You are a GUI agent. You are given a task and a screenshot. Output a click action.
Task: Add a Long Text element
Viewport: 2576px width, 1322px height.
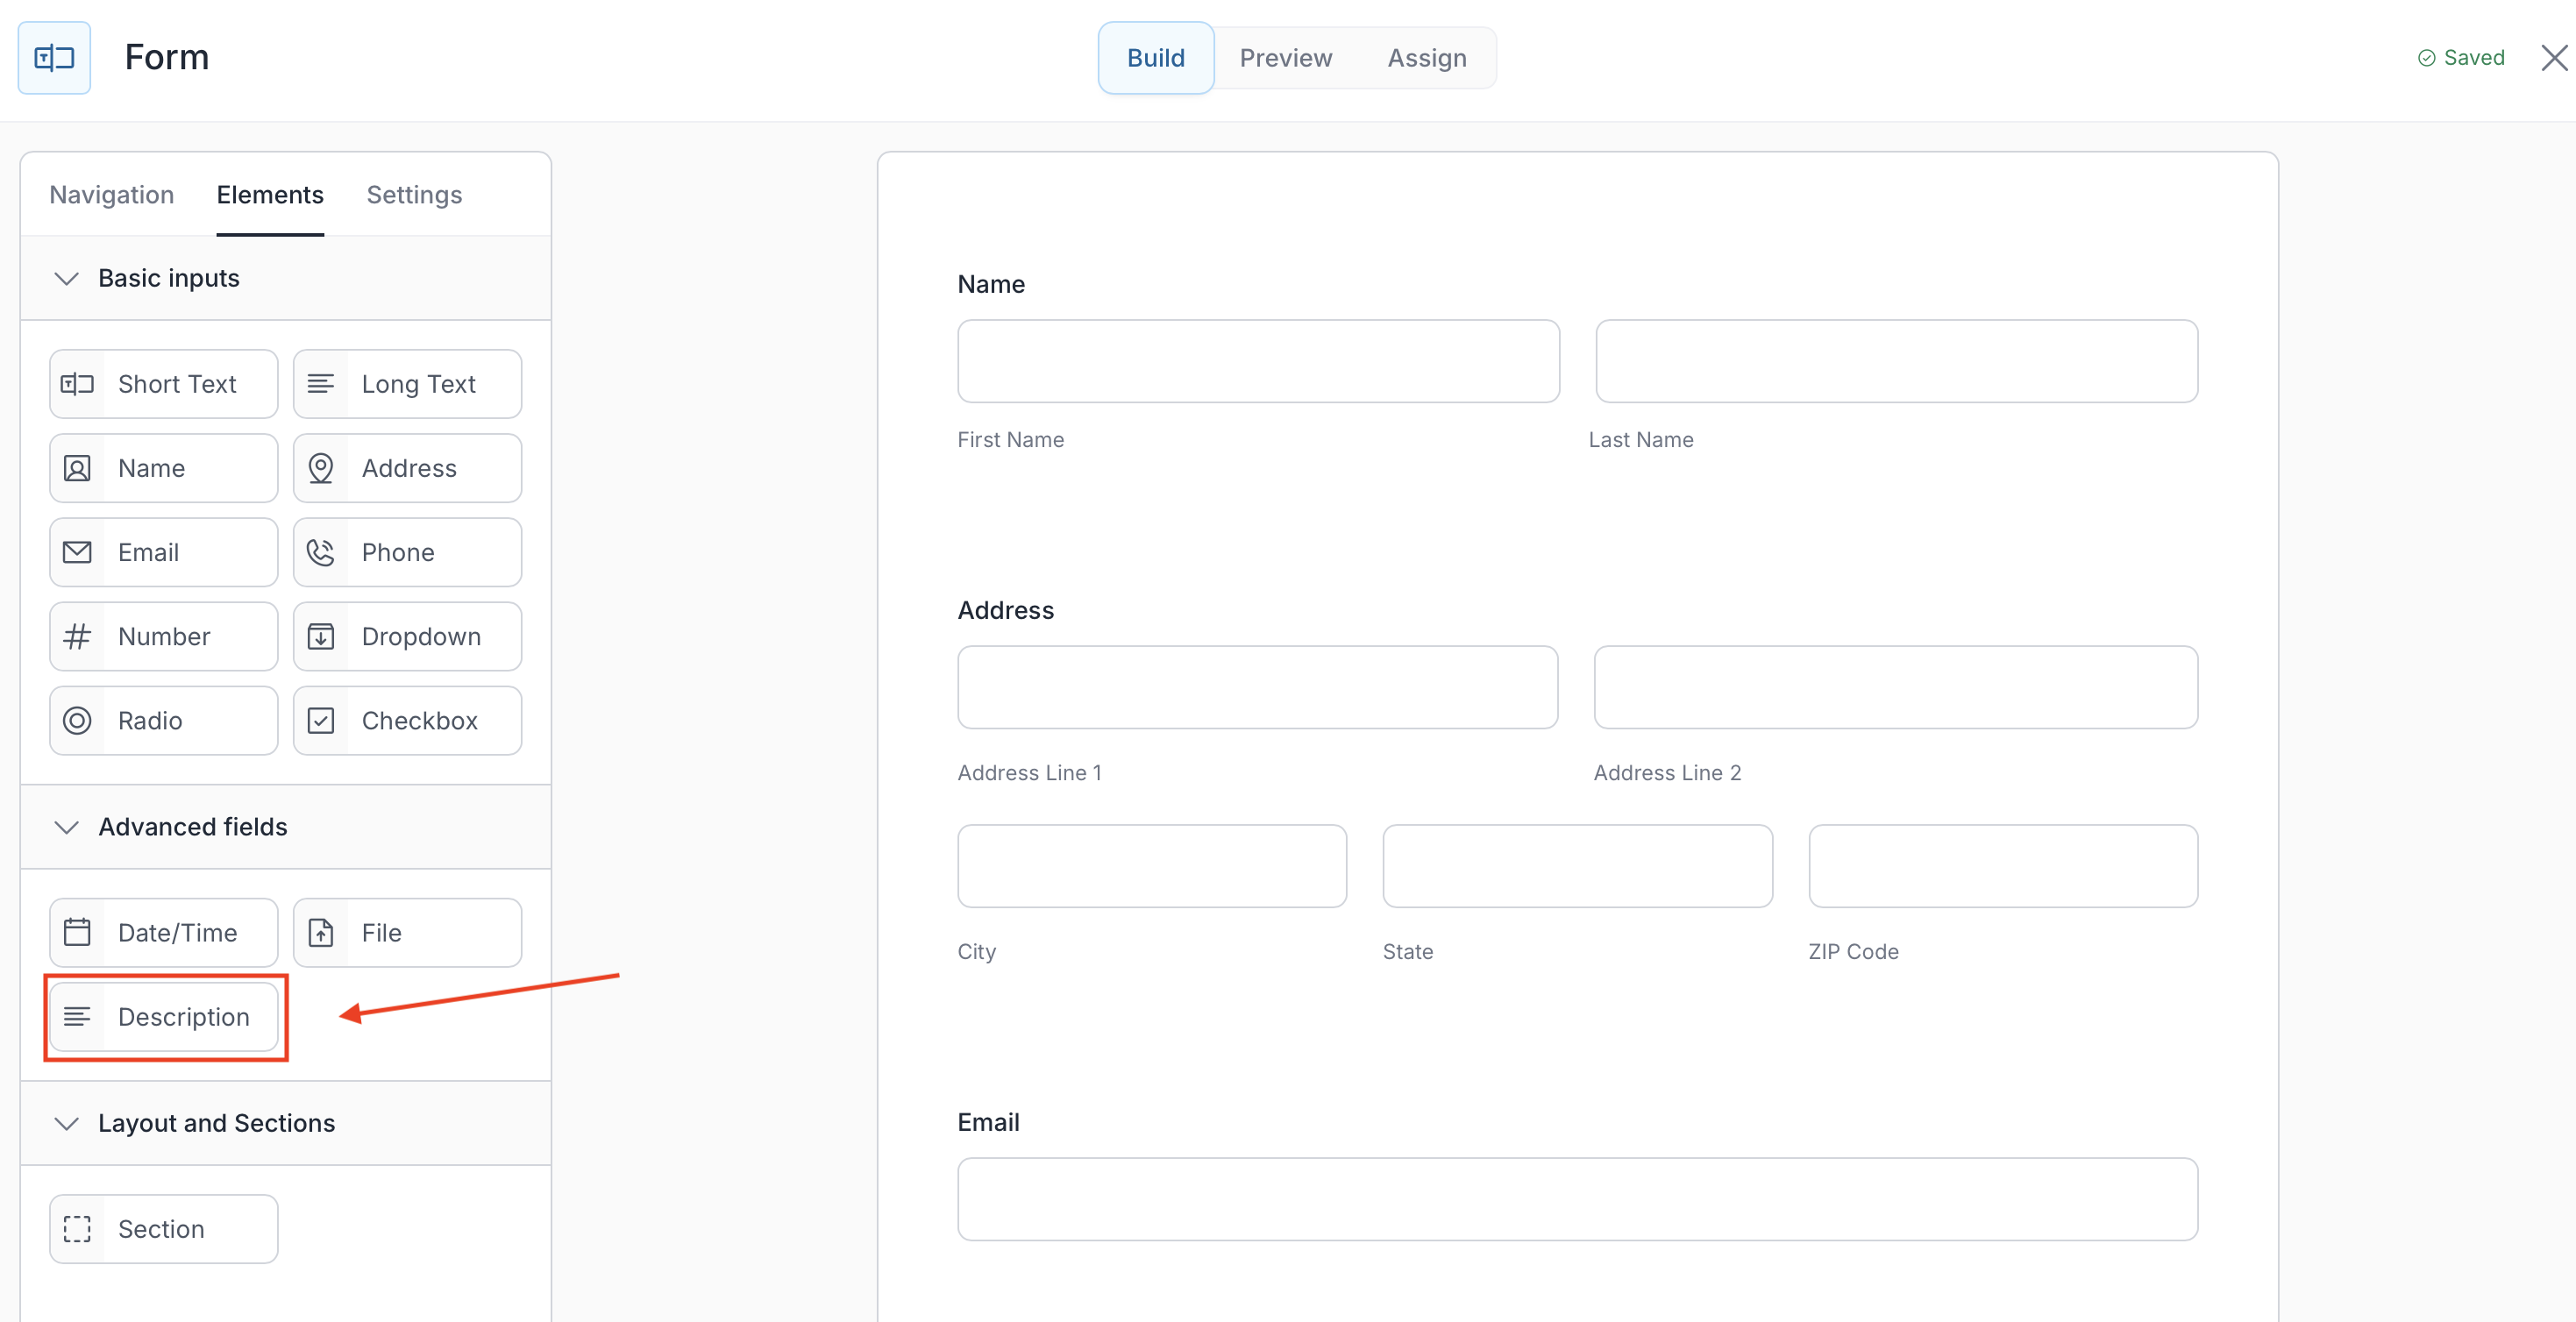point(408,384)
